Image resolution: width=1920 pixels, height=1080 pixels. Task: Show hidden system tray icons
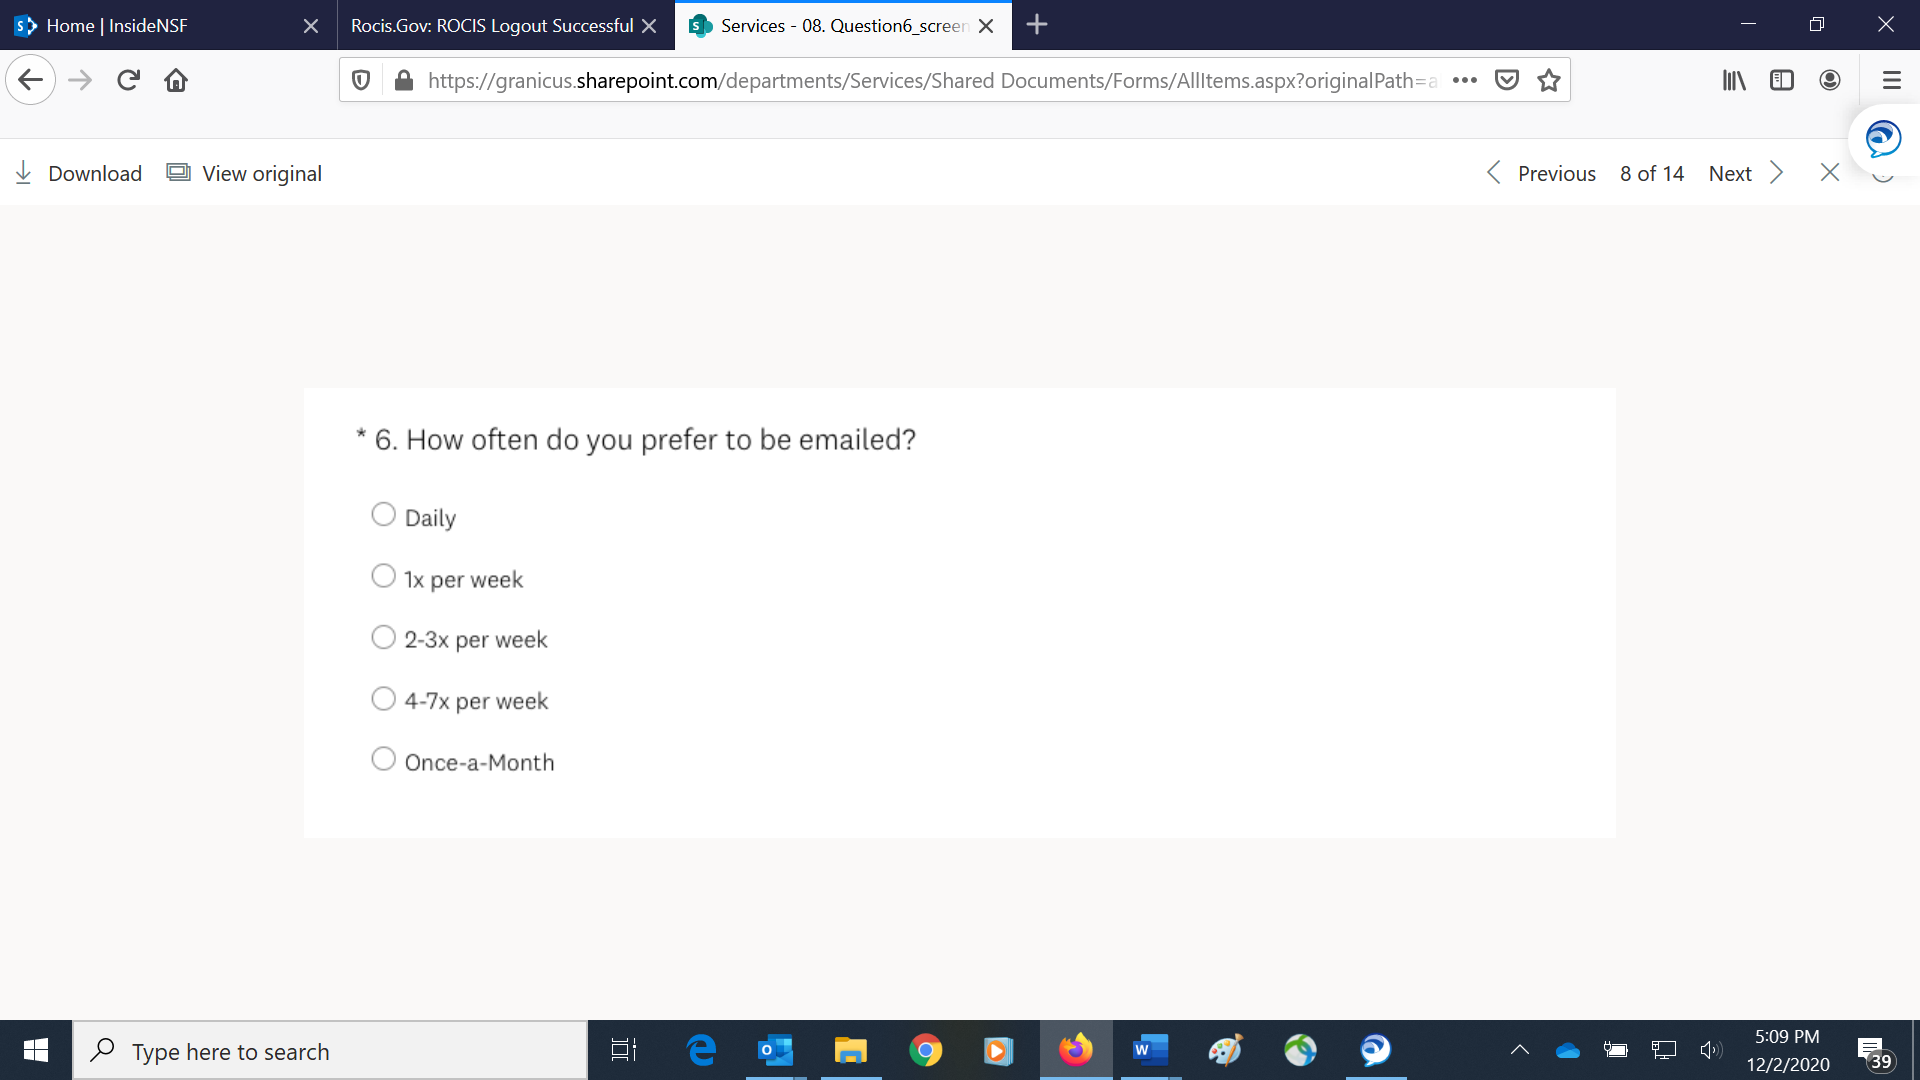point(1519,1050)
